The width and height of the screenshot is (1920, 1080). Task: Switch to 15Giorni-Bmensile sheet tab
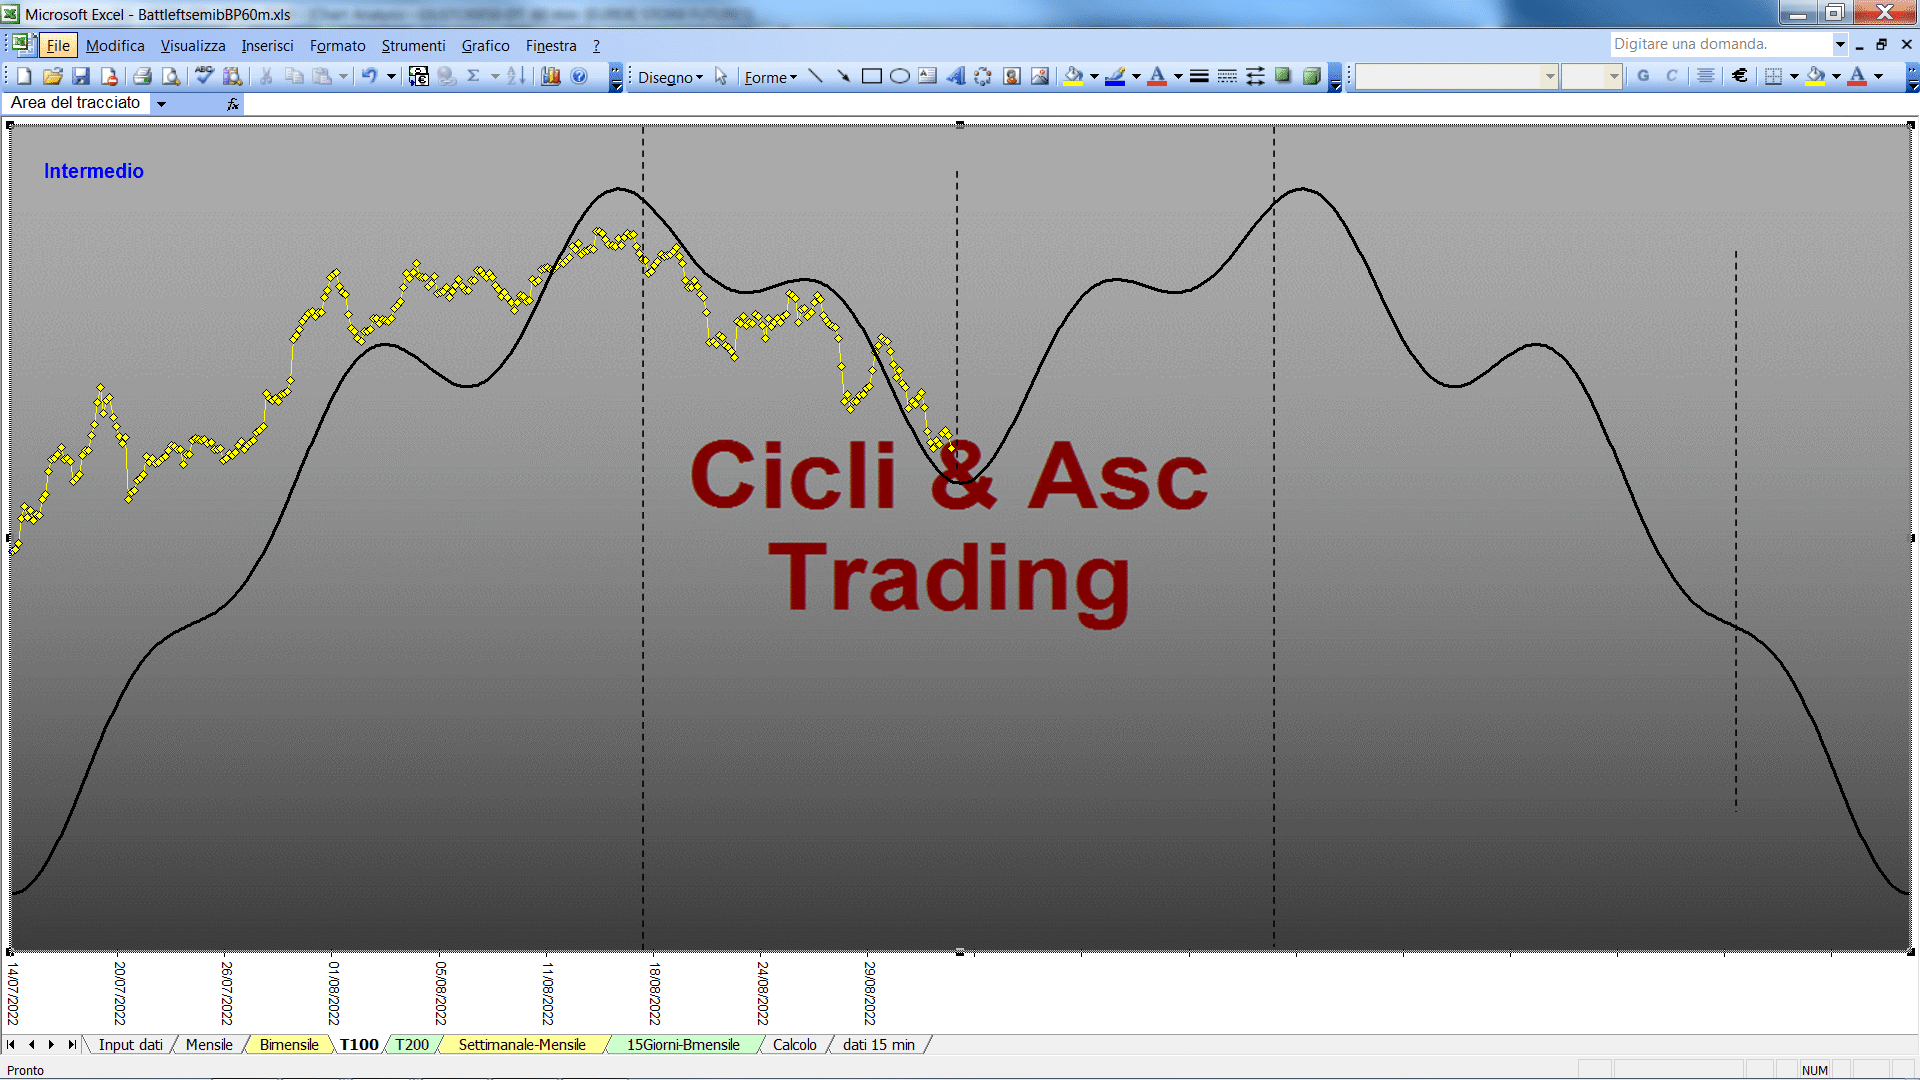tap(683, 1044)
